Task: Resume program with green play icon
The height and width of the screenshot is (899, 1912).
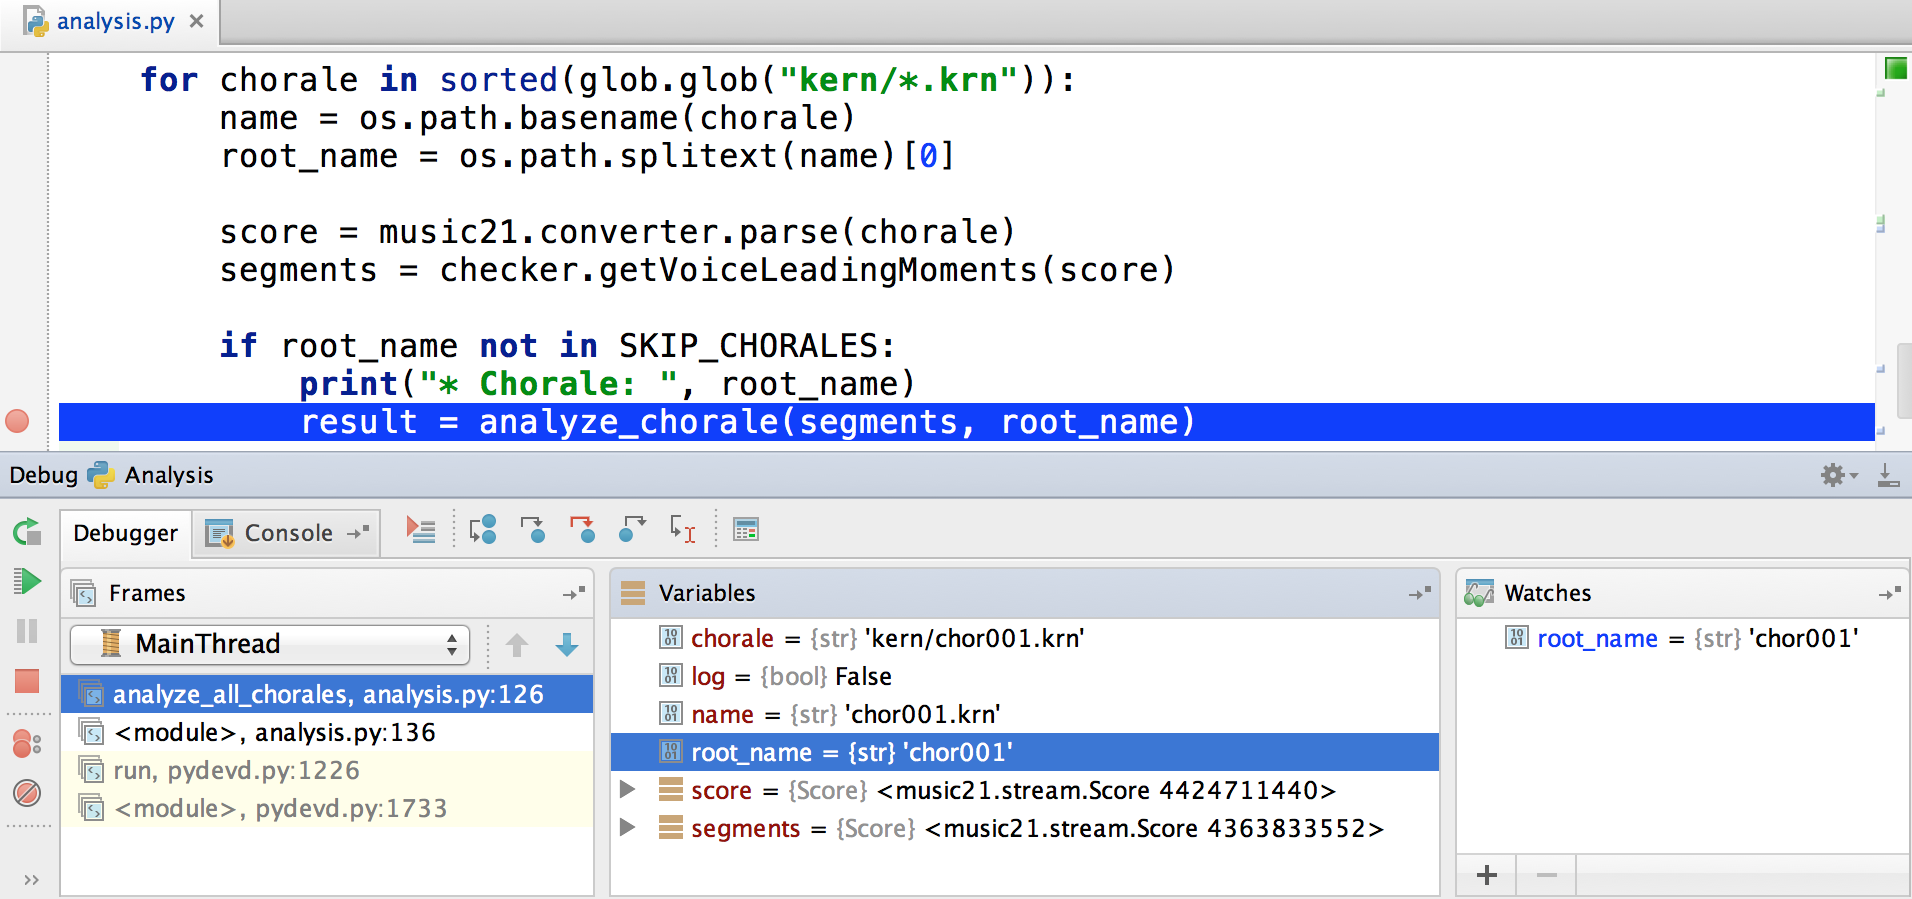Action: (27, 581)
